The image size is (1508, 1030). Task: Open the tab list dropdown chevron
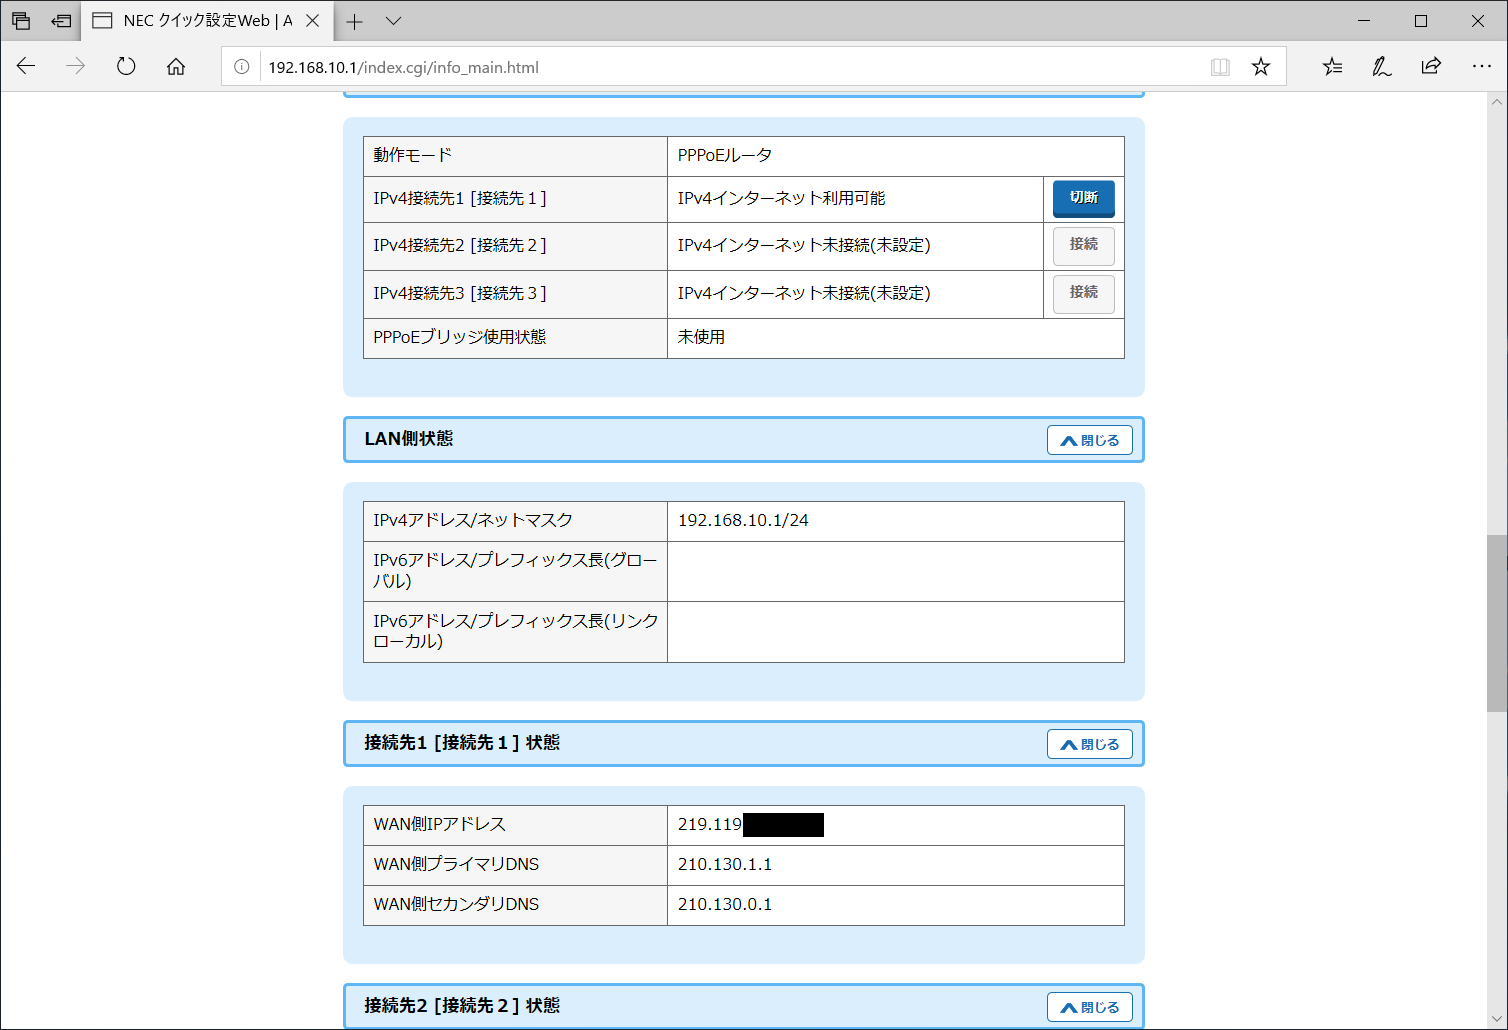point(392,20)
